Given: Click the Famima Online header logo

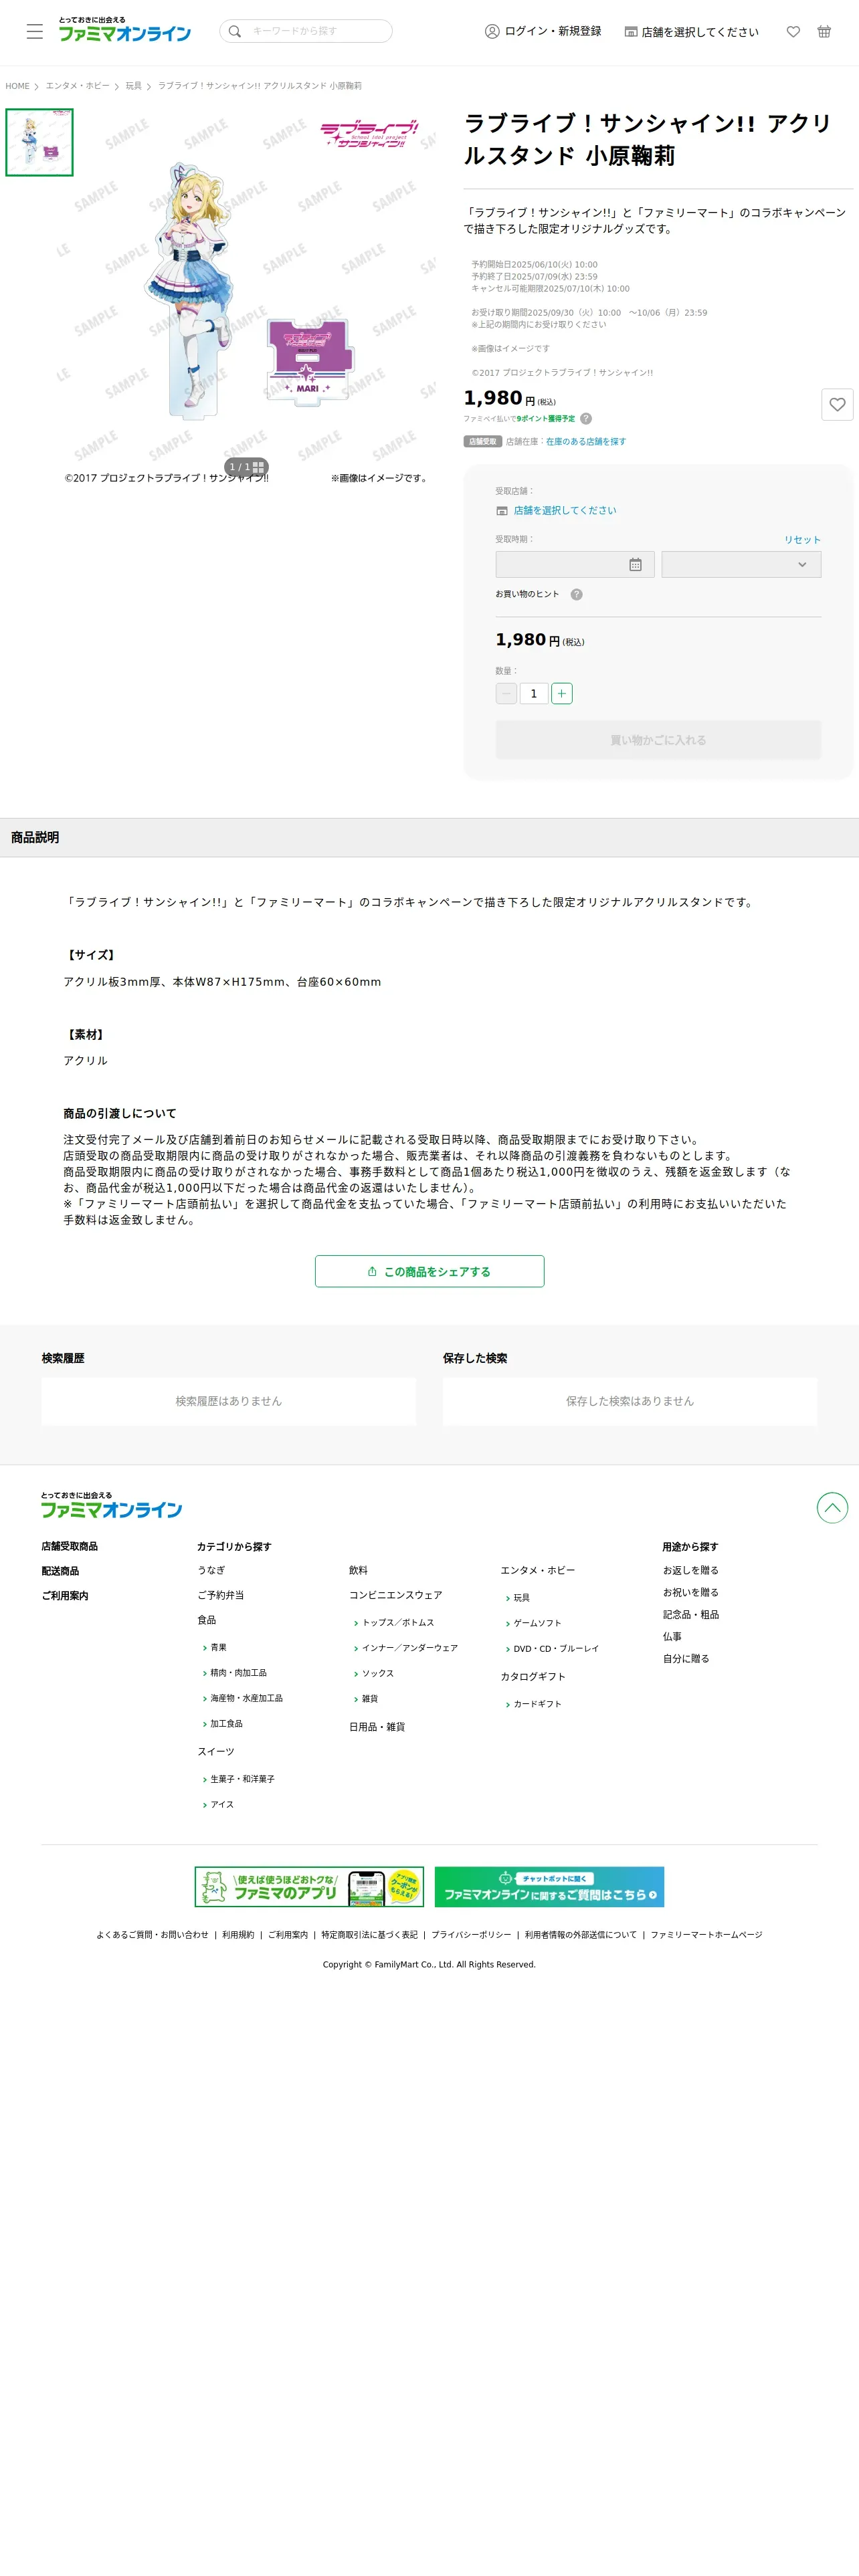Looking at the screenshot, I should point(124,30).
